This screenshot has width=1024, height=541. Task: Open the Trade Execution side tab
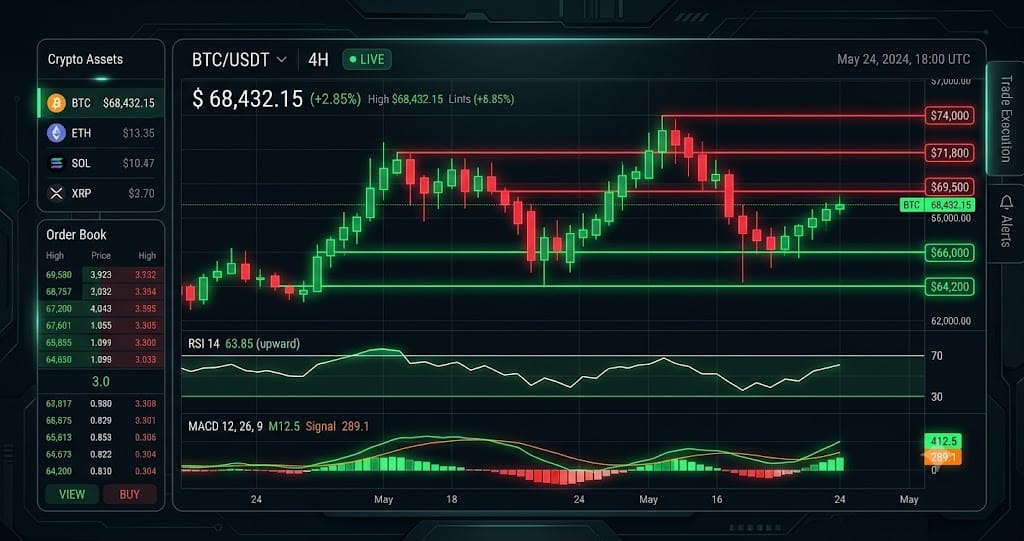click(1004, 118)
